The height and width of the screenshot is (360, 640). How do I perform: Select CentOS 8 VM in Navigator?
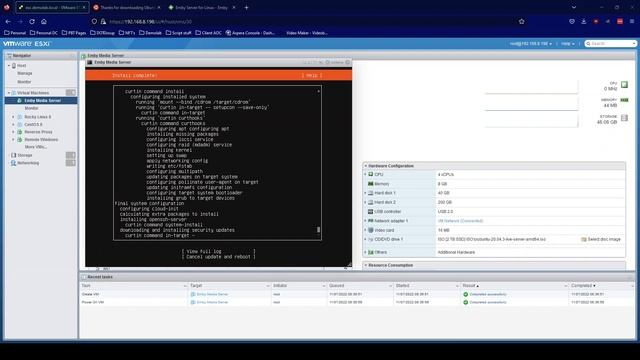tap(33, 124)
